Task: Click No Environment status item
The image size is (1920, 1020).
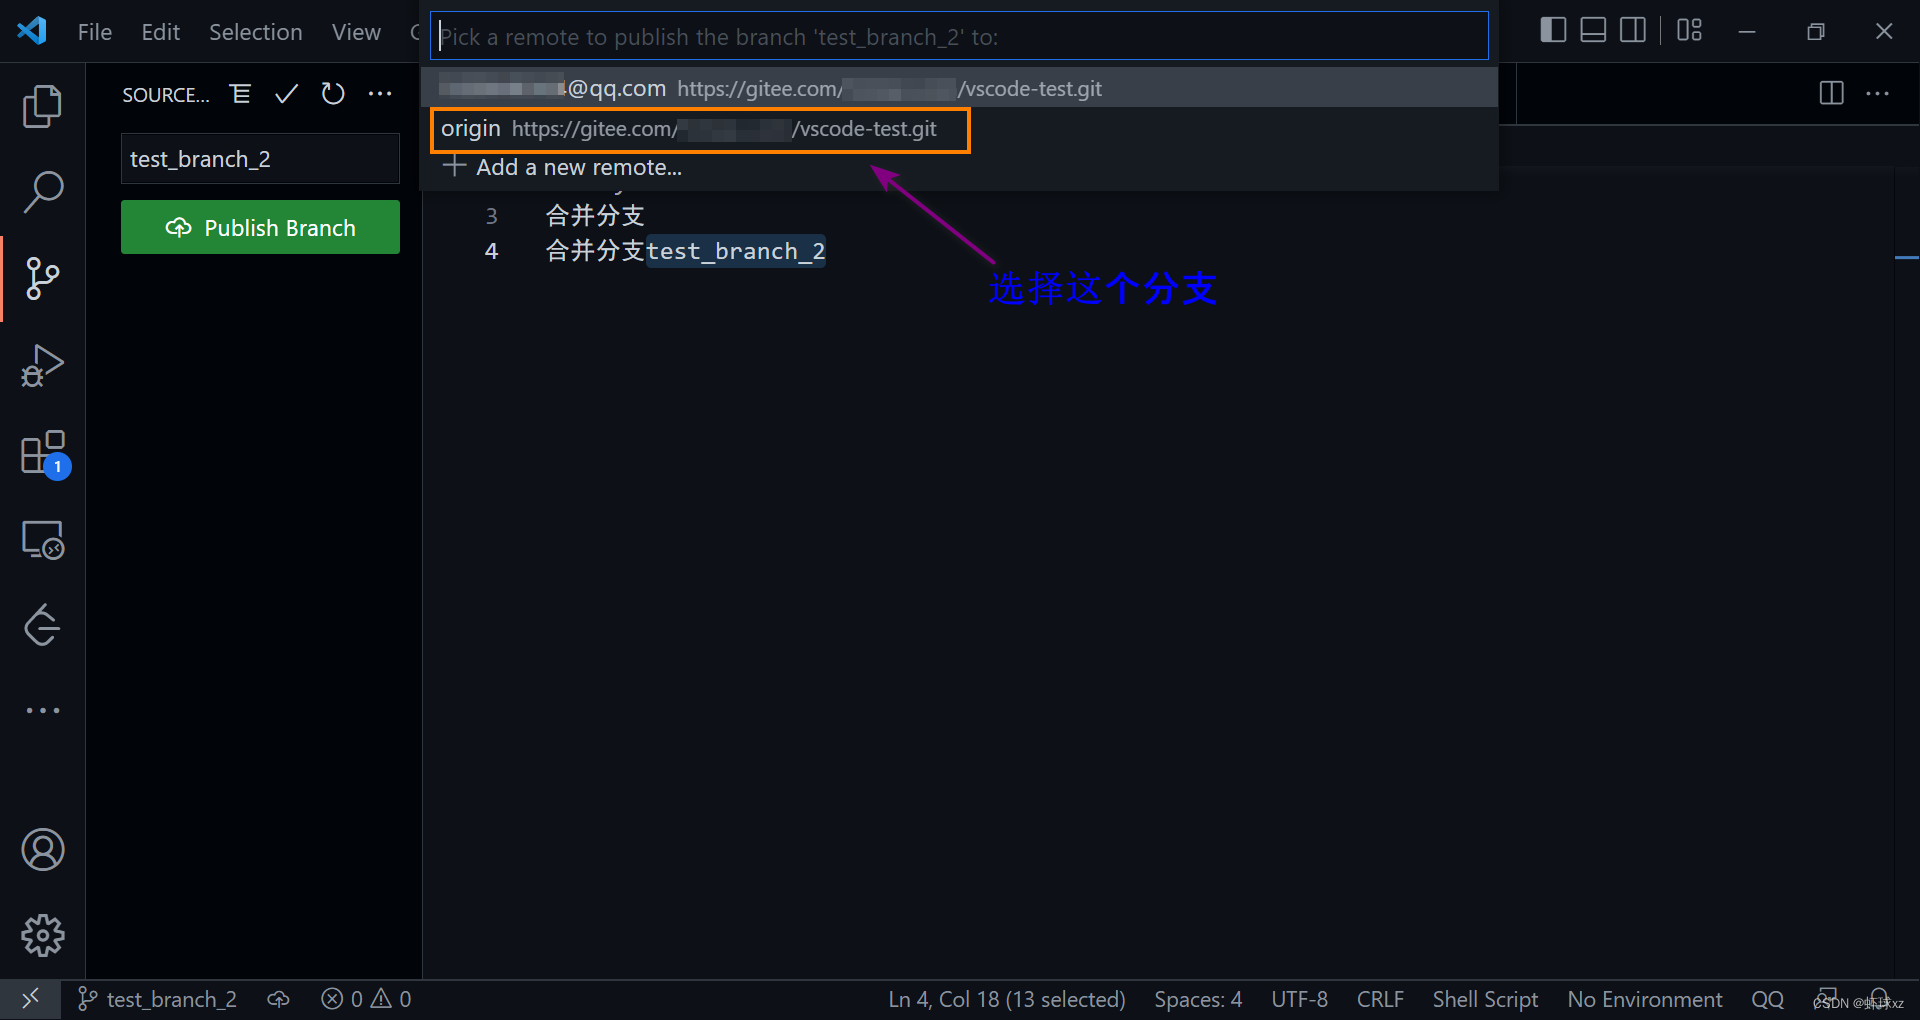Action: click(x=1645, y=999)
